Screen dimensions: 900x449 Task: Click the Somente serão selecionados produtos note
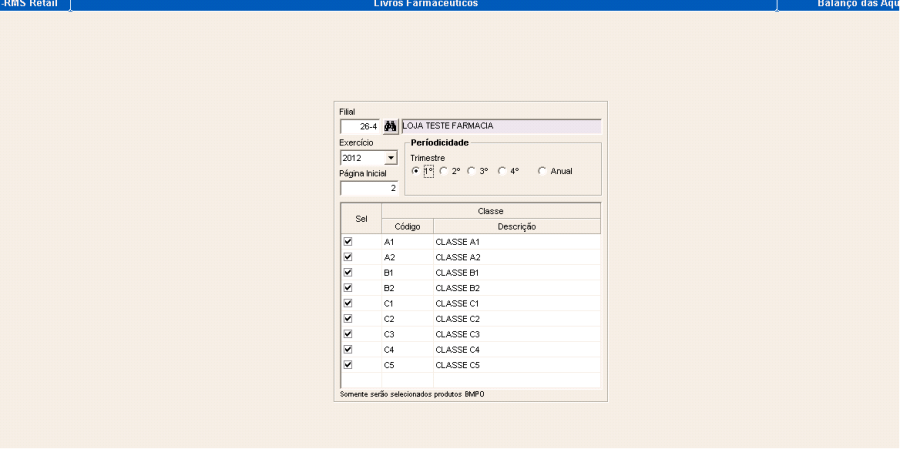[412, 394]
